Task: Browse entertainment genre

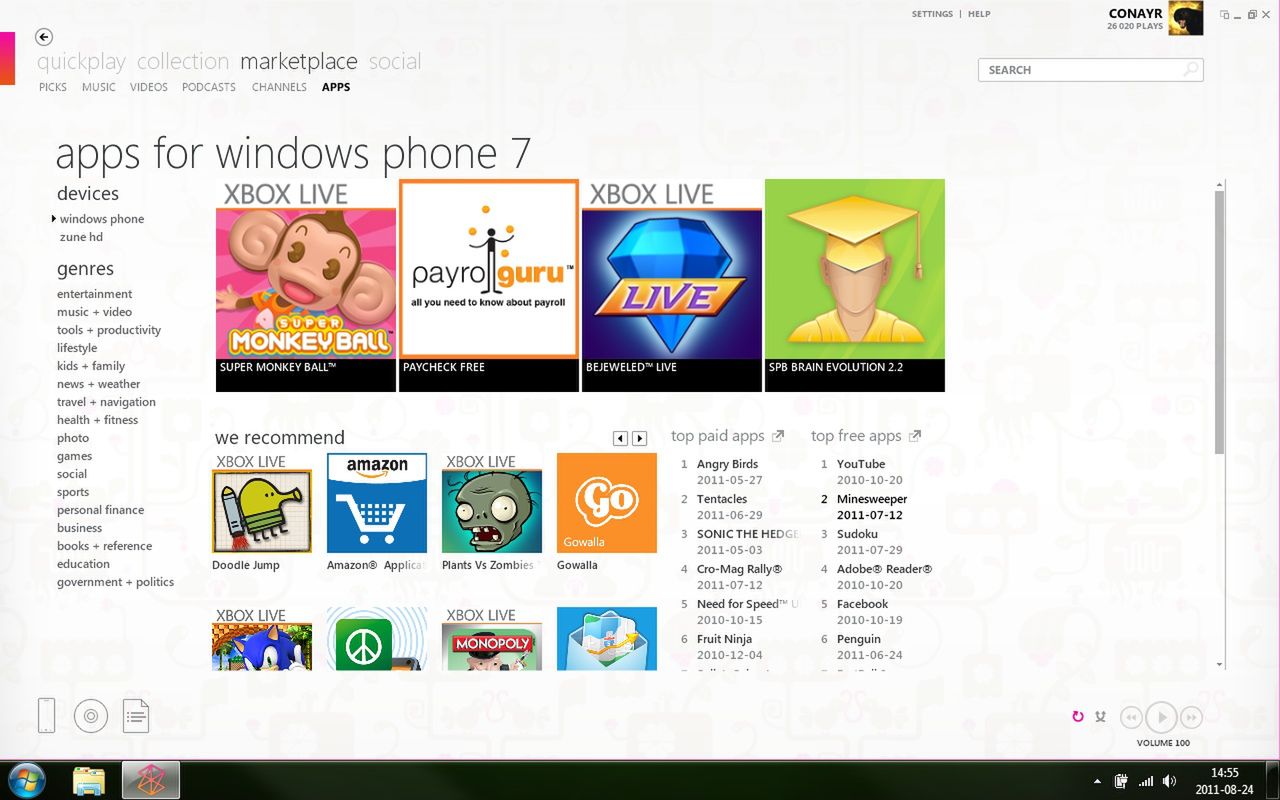Action: (x=94, y=294)
